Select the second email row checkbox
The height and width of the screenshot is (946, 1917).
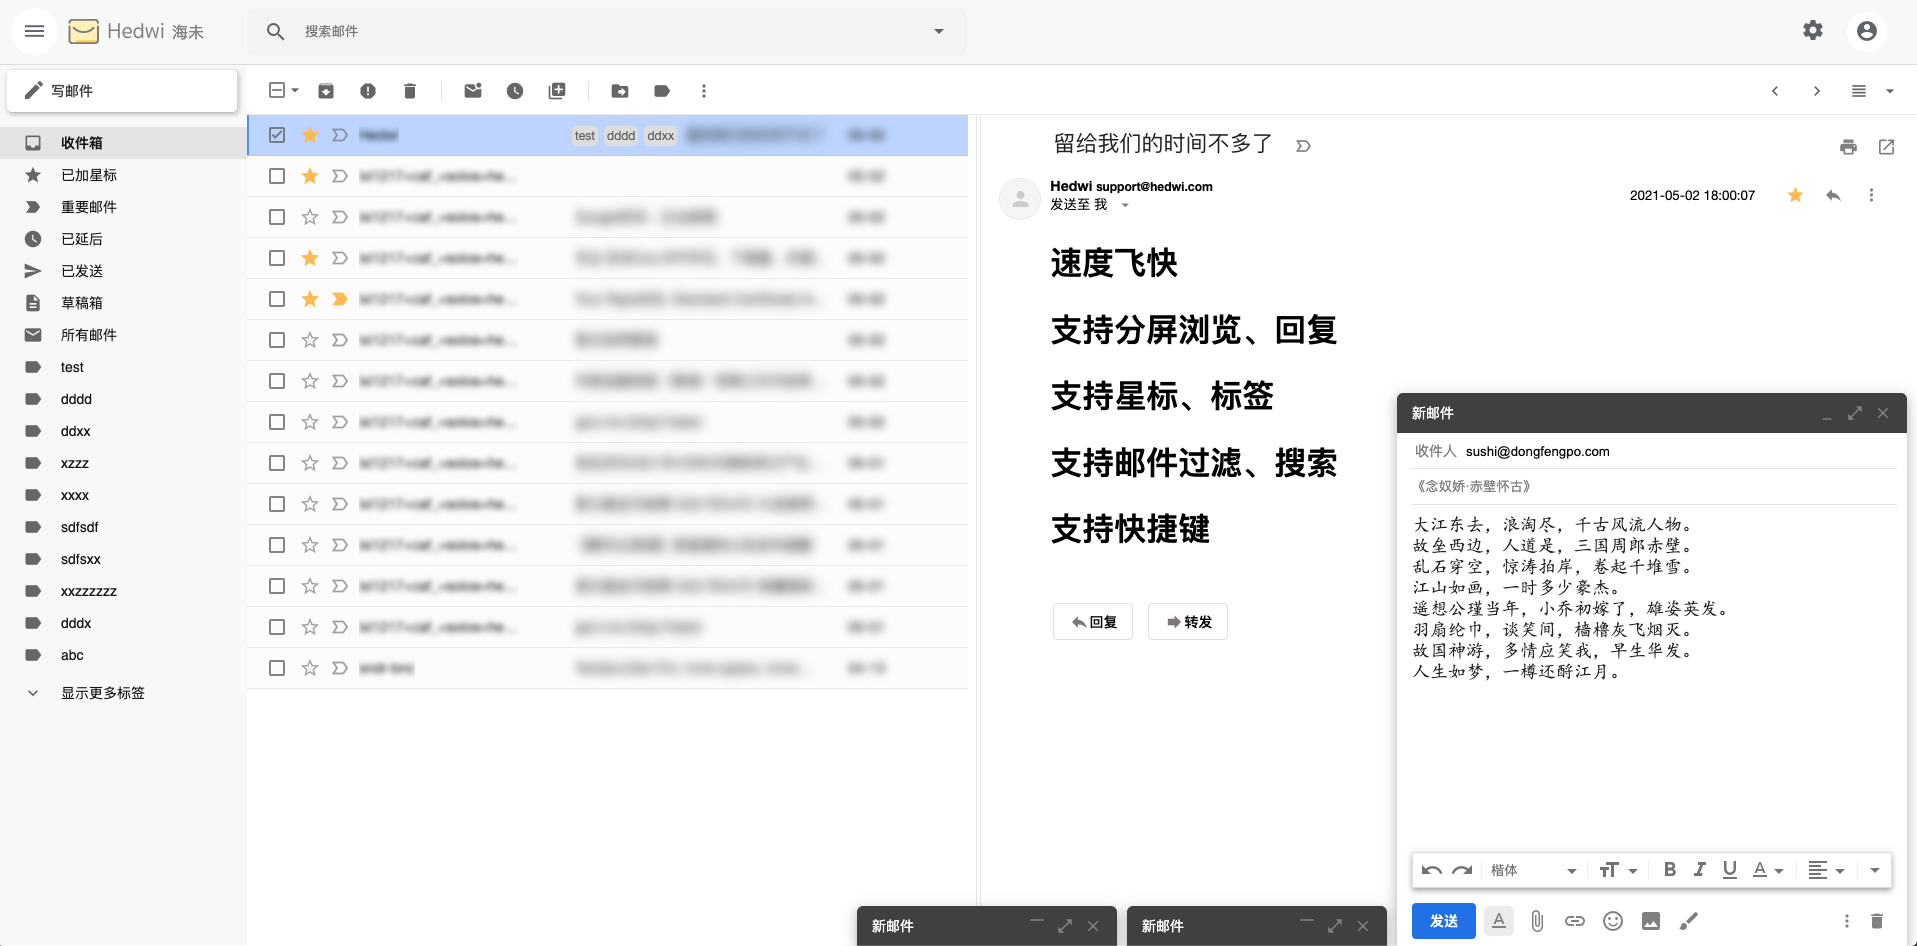(x=277, y=176)
